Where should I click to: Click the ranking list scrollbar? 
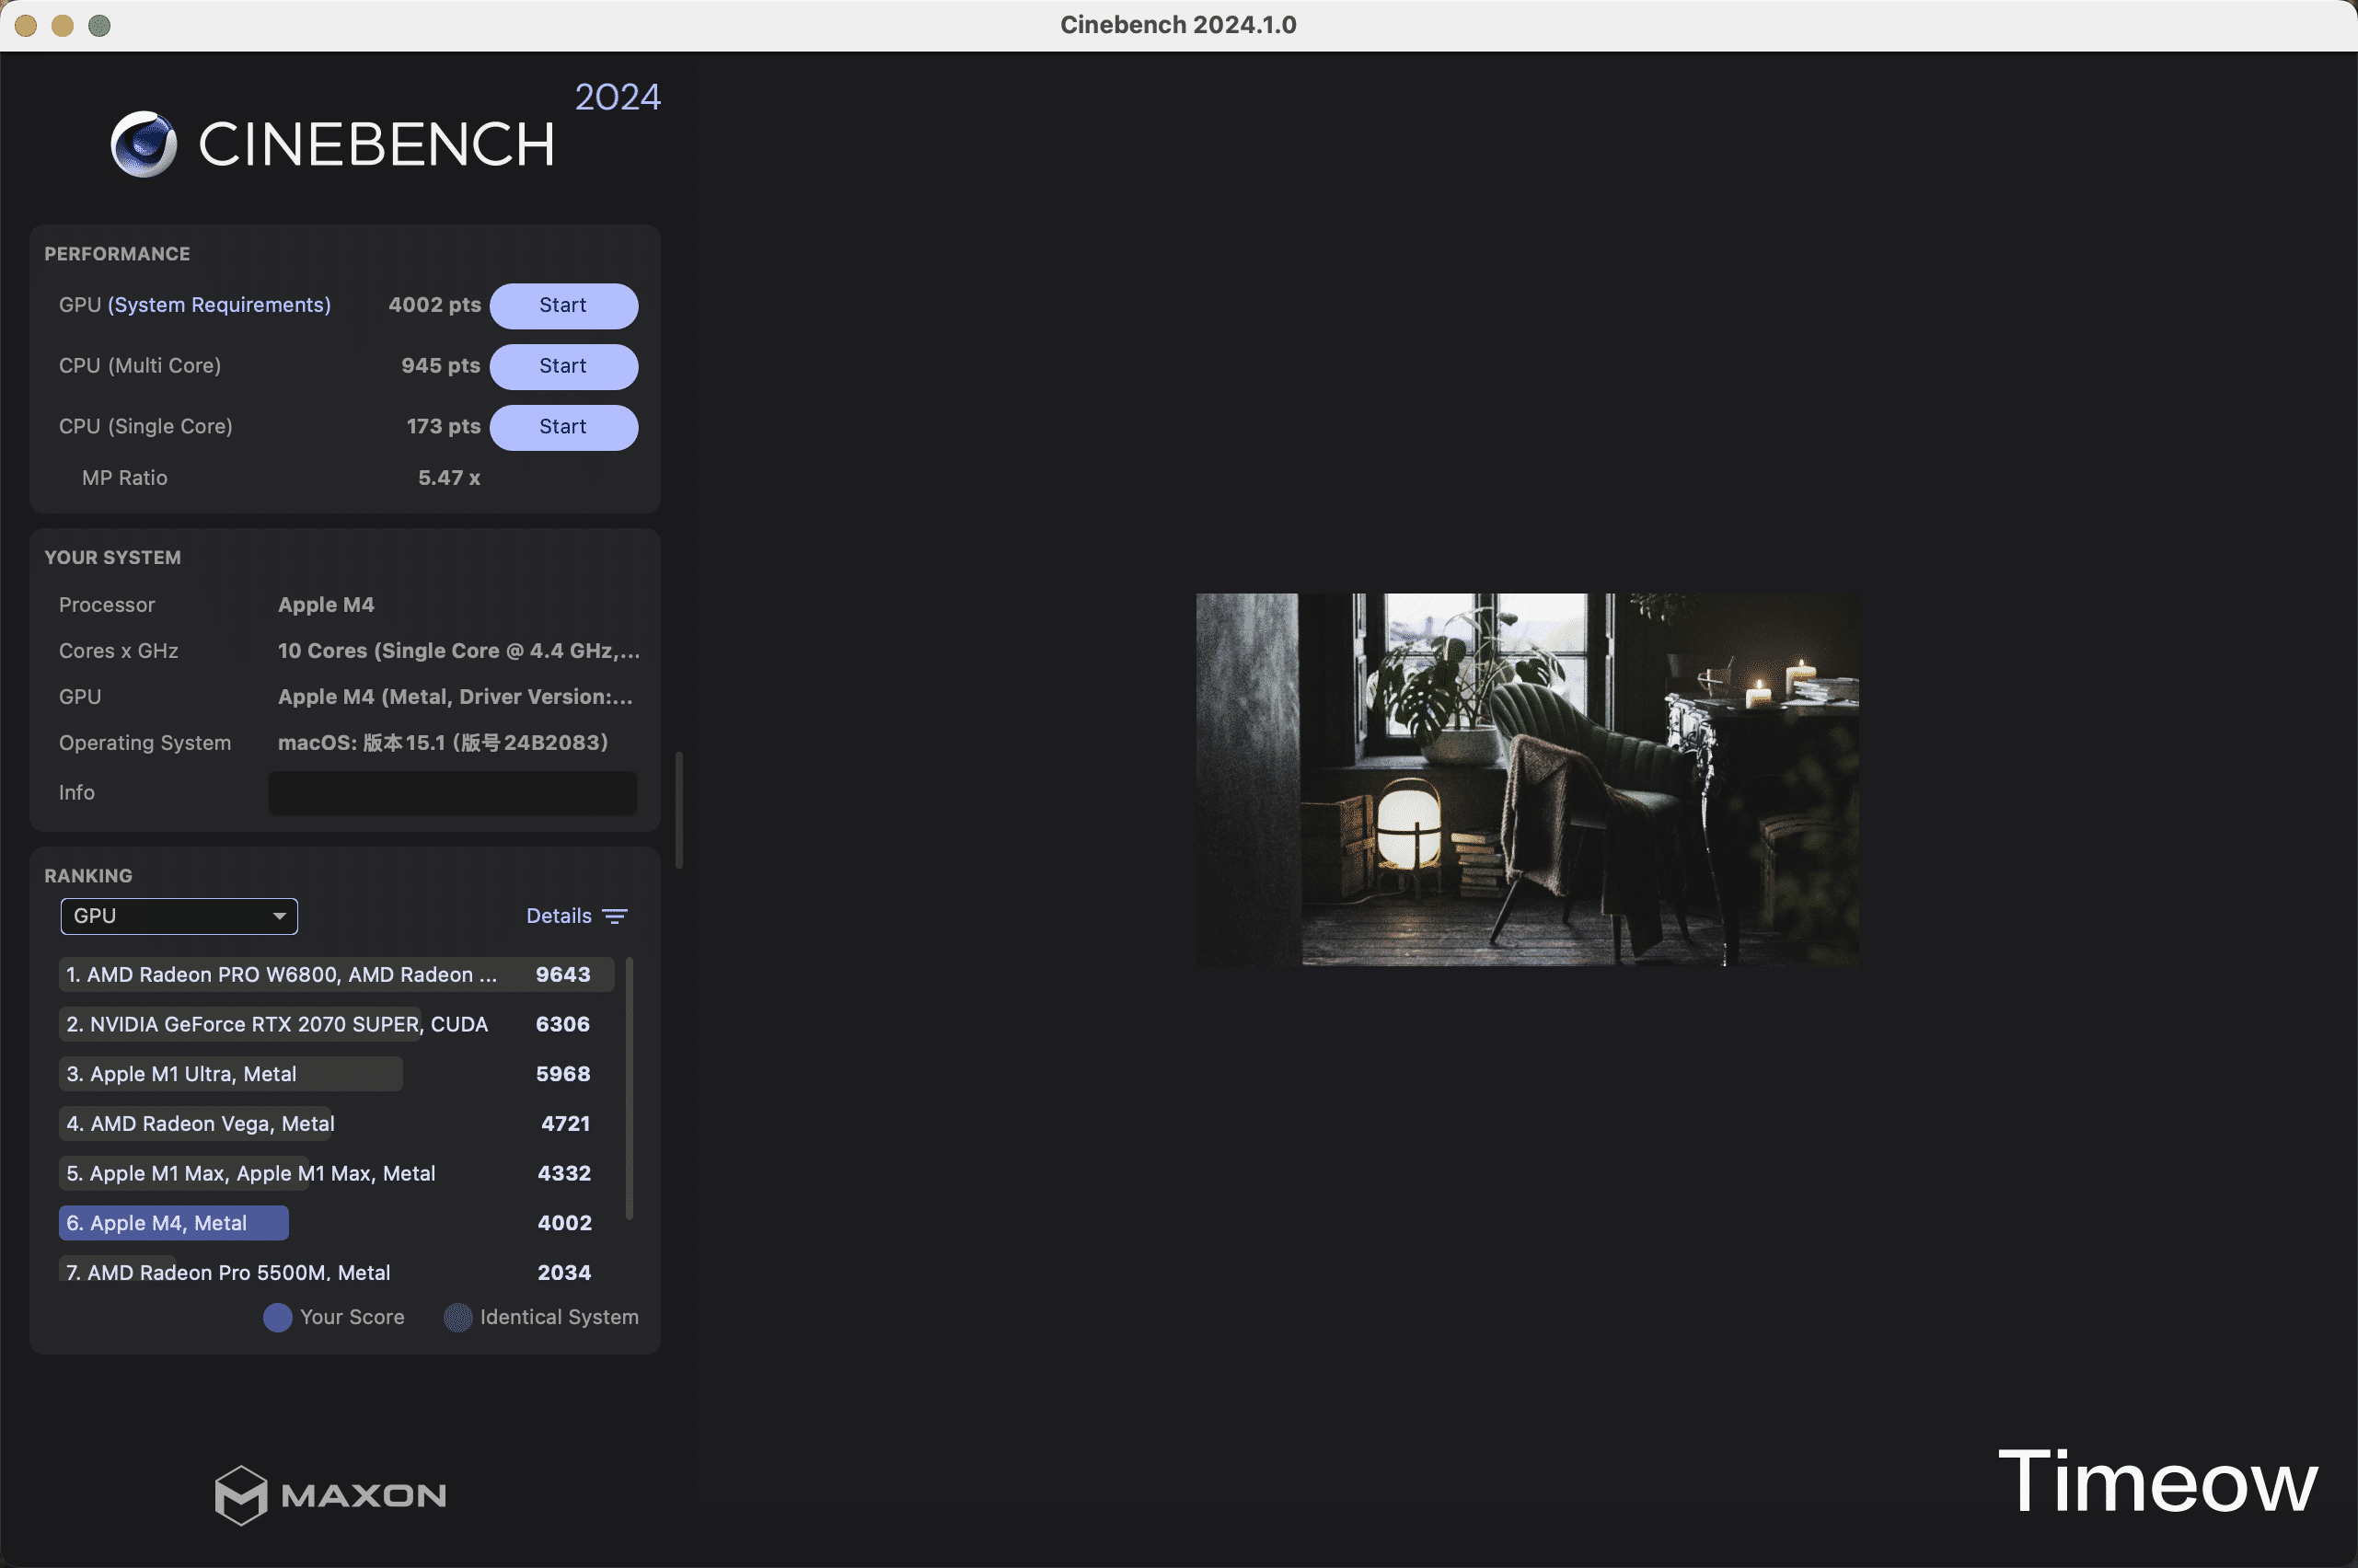[x=629, y=1088]
